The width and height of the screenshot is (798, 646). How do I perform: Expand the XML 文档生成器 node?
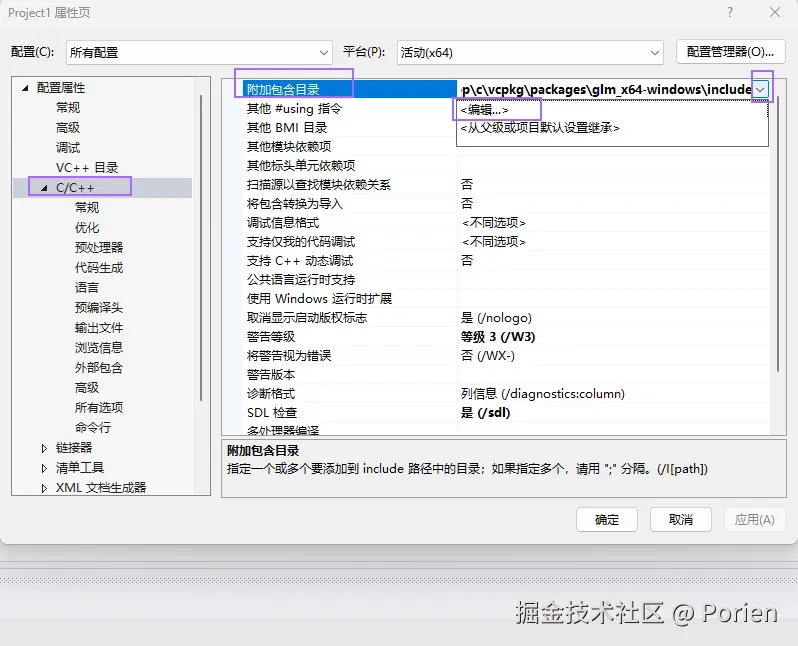(44, 488)
